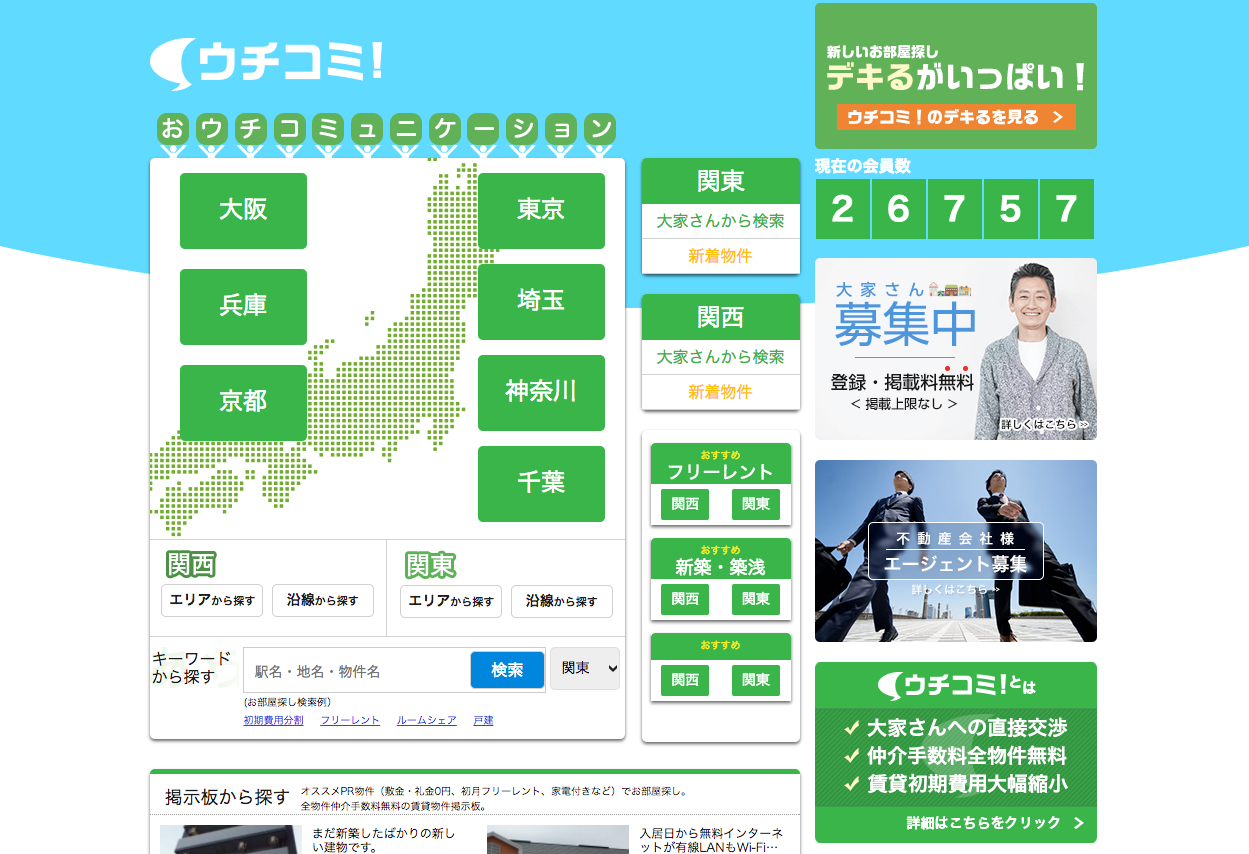The height and width of the screenshot is (854, 1249).
Task: Click the ウチコミ!のデキるを見る orange button
Action: [x=955, y=117]
